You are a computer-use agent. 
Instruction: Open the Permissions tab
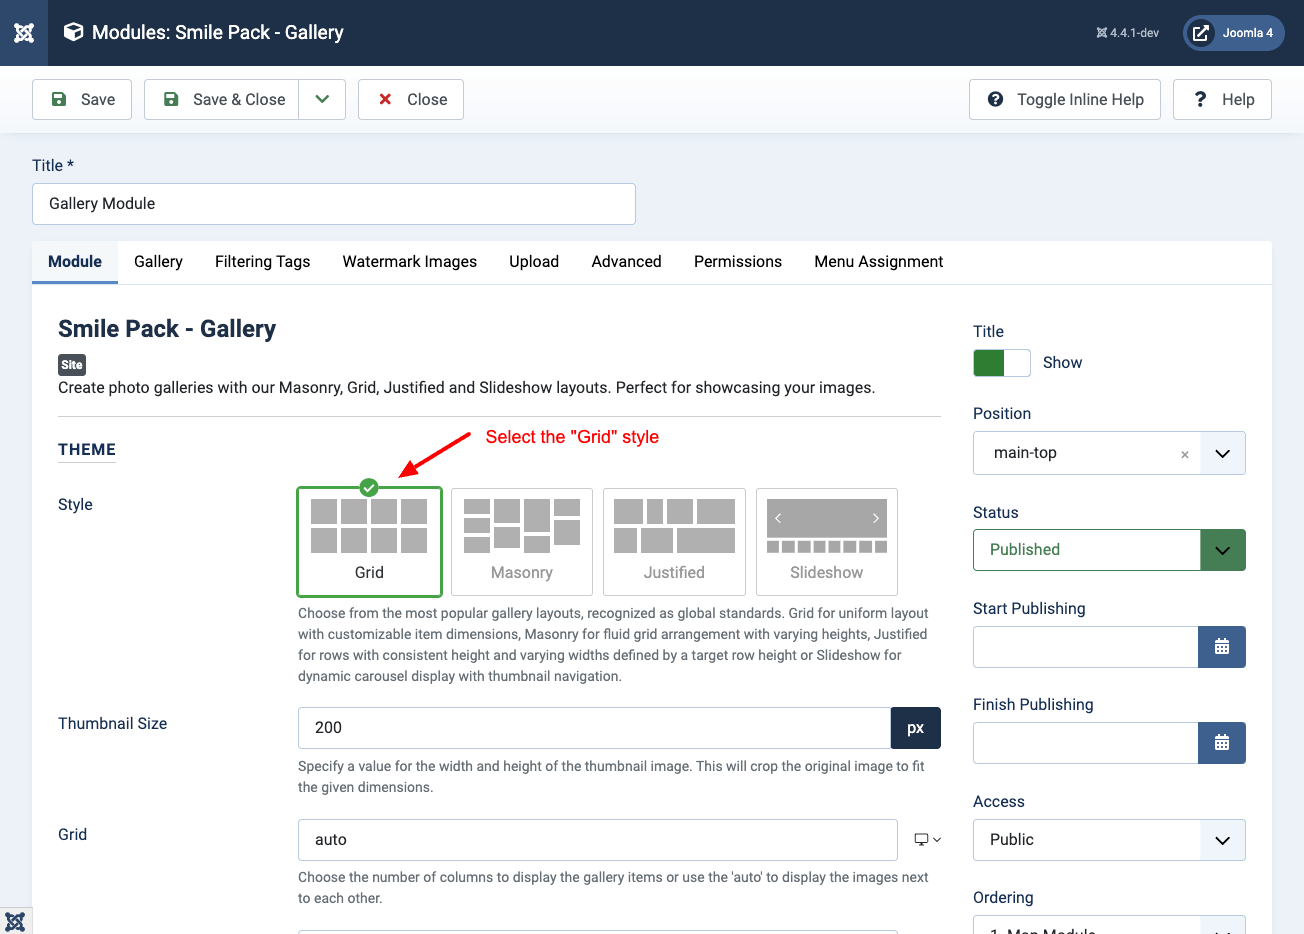[738, 262]
